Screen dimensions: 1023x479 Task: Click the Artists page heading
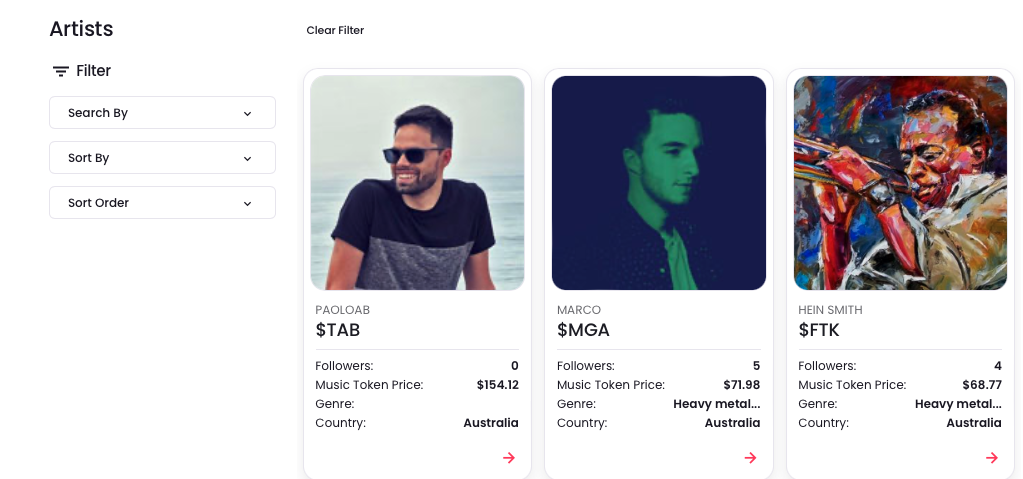coord(81,30)
